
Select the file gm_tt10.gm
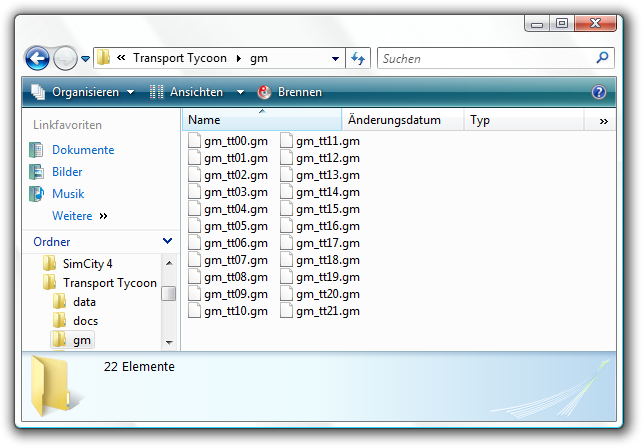[x=236, y=312]
